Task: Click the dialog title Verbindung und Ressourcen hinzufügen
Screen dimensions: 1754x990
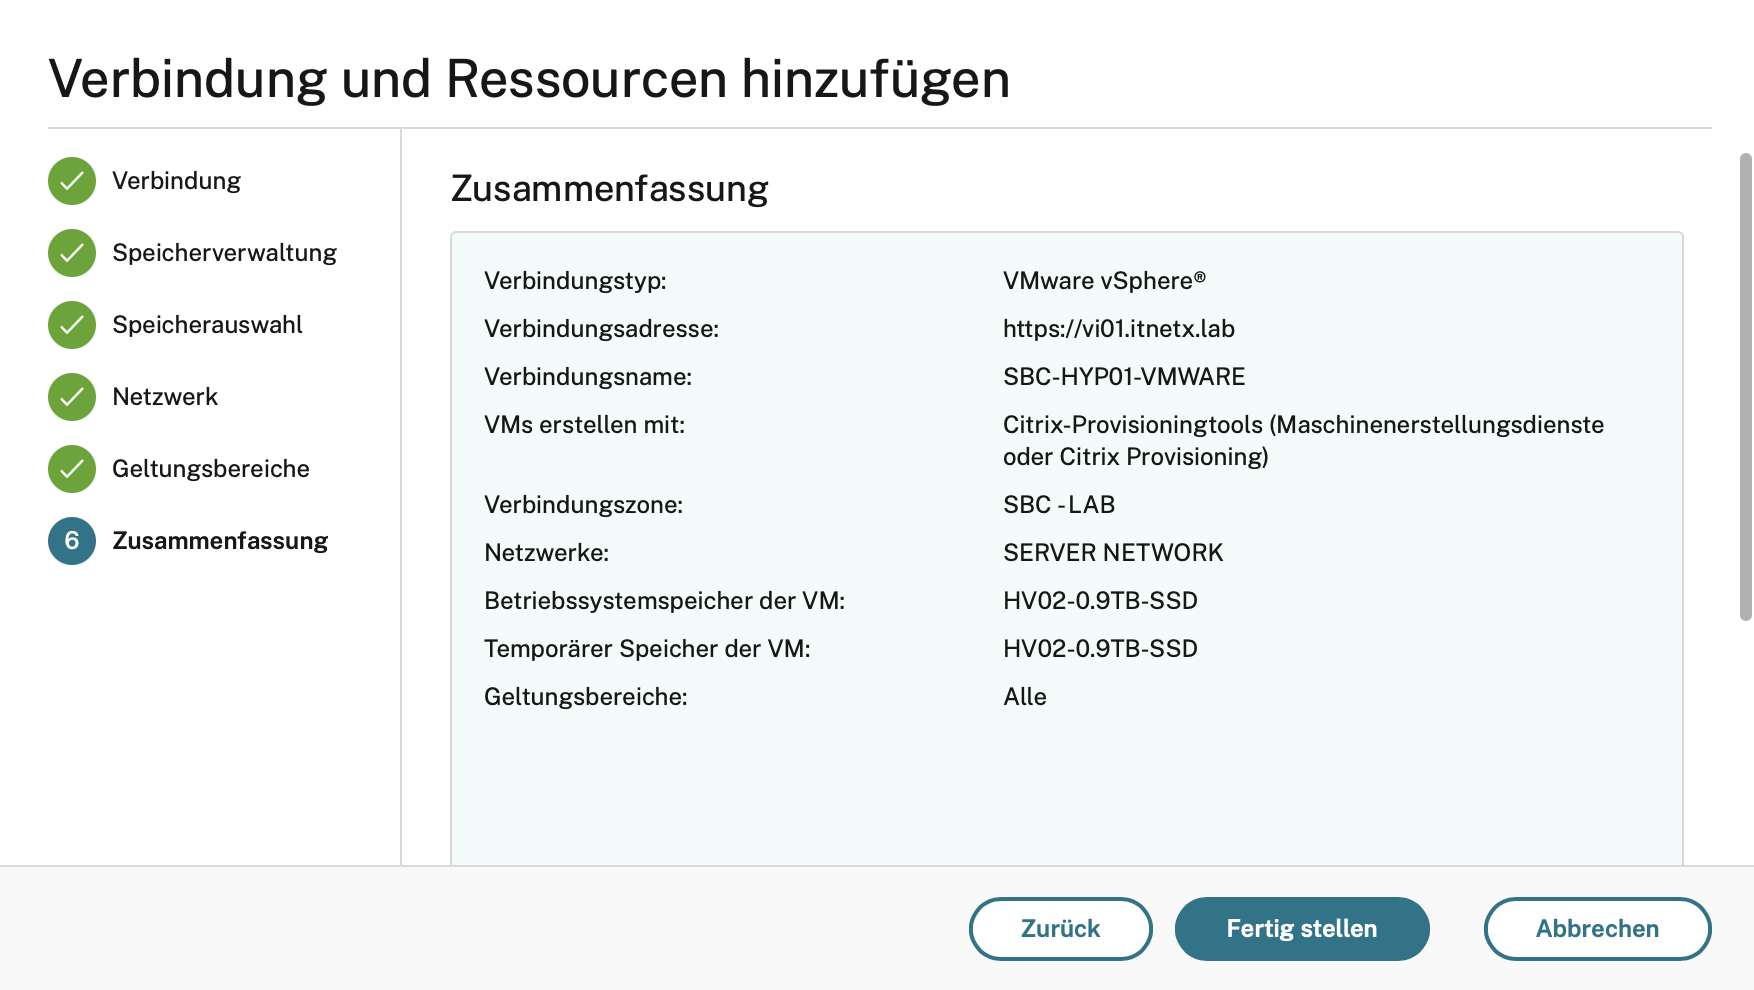Action: click(529, 79)
